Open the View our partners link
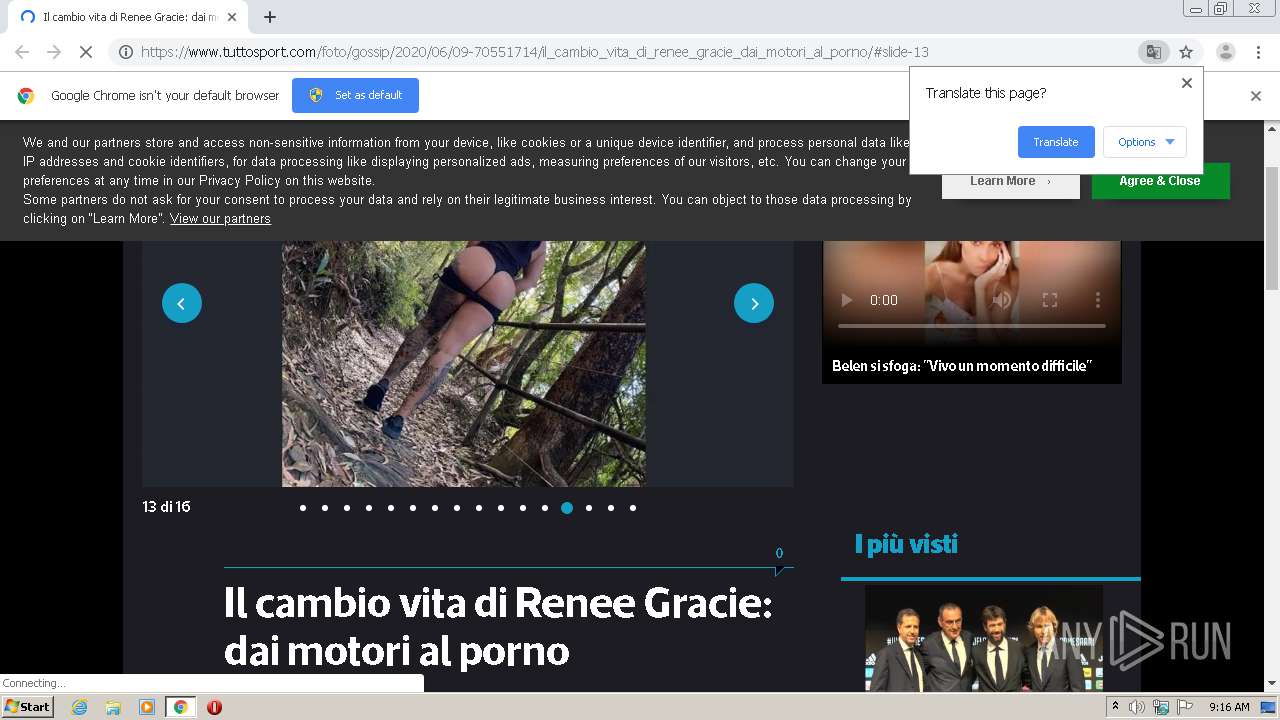The width and height of the screenshot is (1280, 720). click(220, 218)
